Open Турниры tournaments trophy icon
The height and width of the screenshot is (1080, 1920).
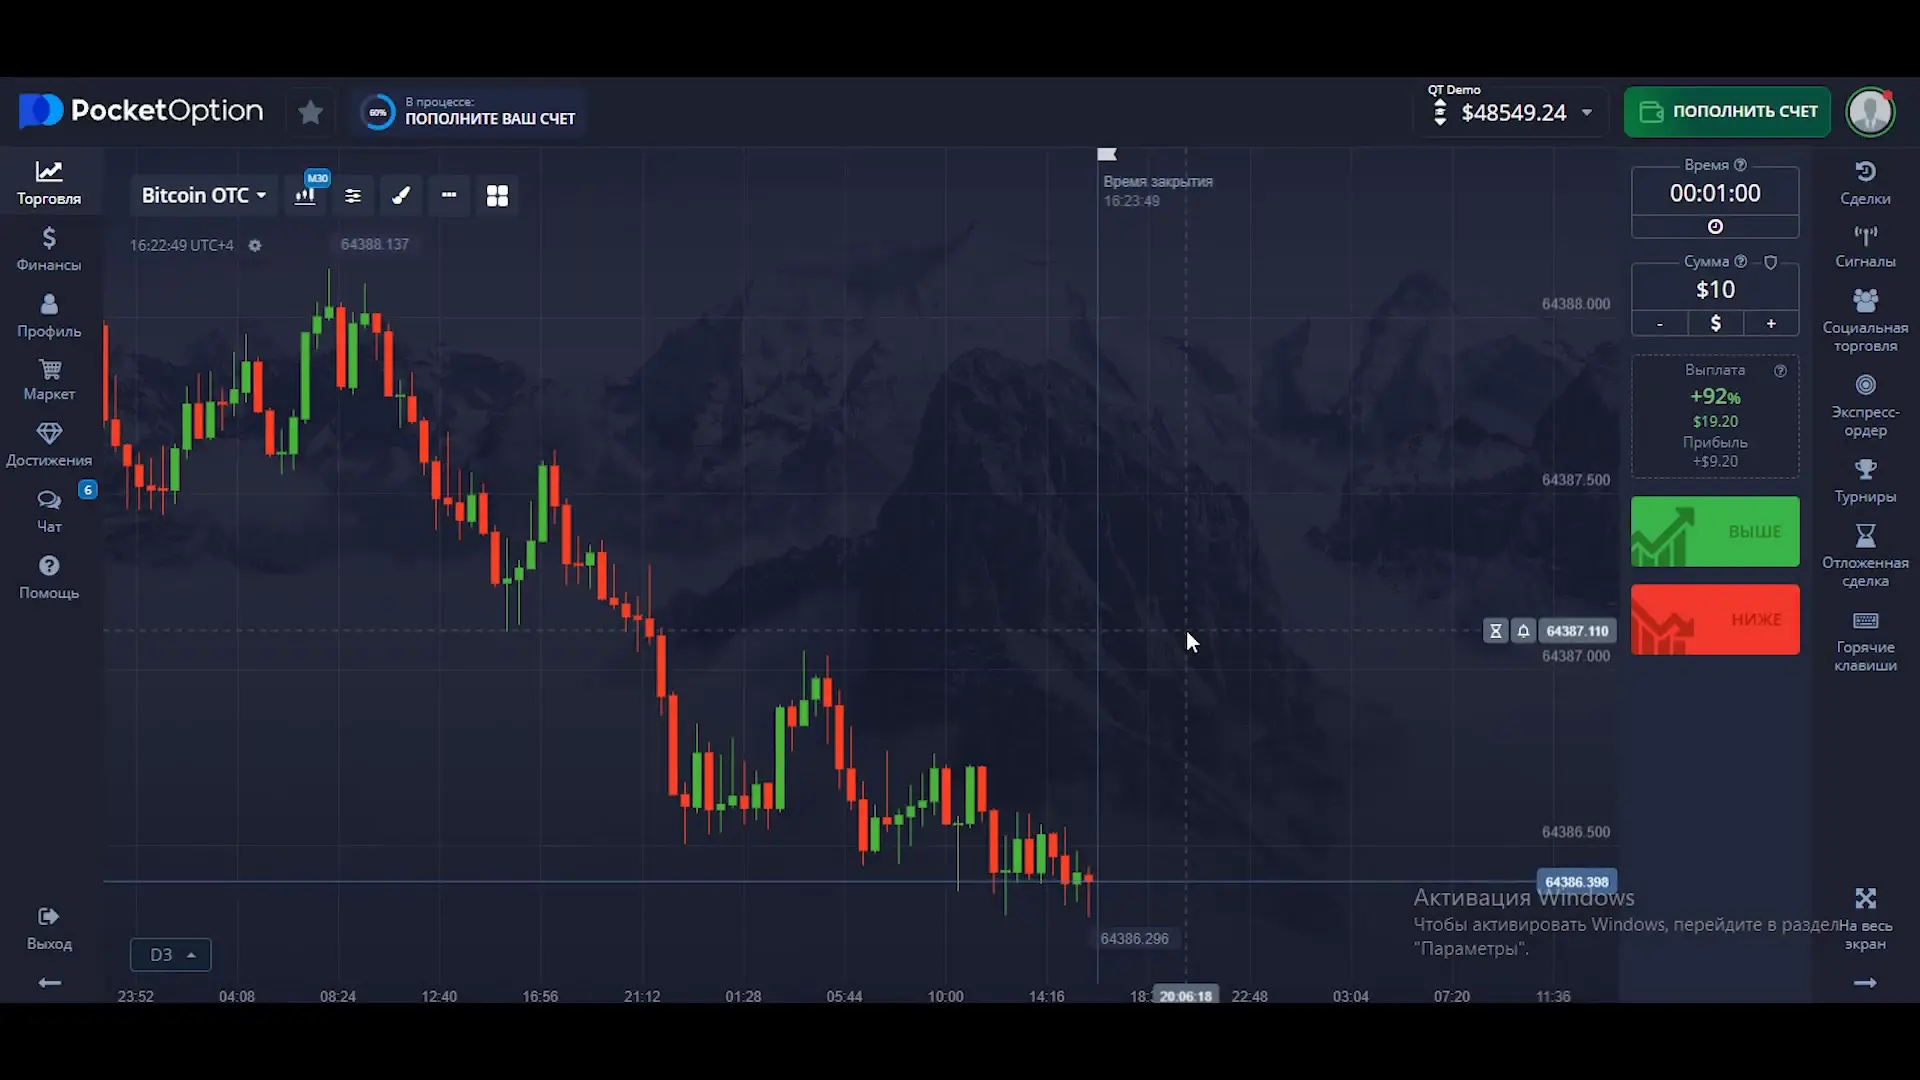pos(1864,480)
